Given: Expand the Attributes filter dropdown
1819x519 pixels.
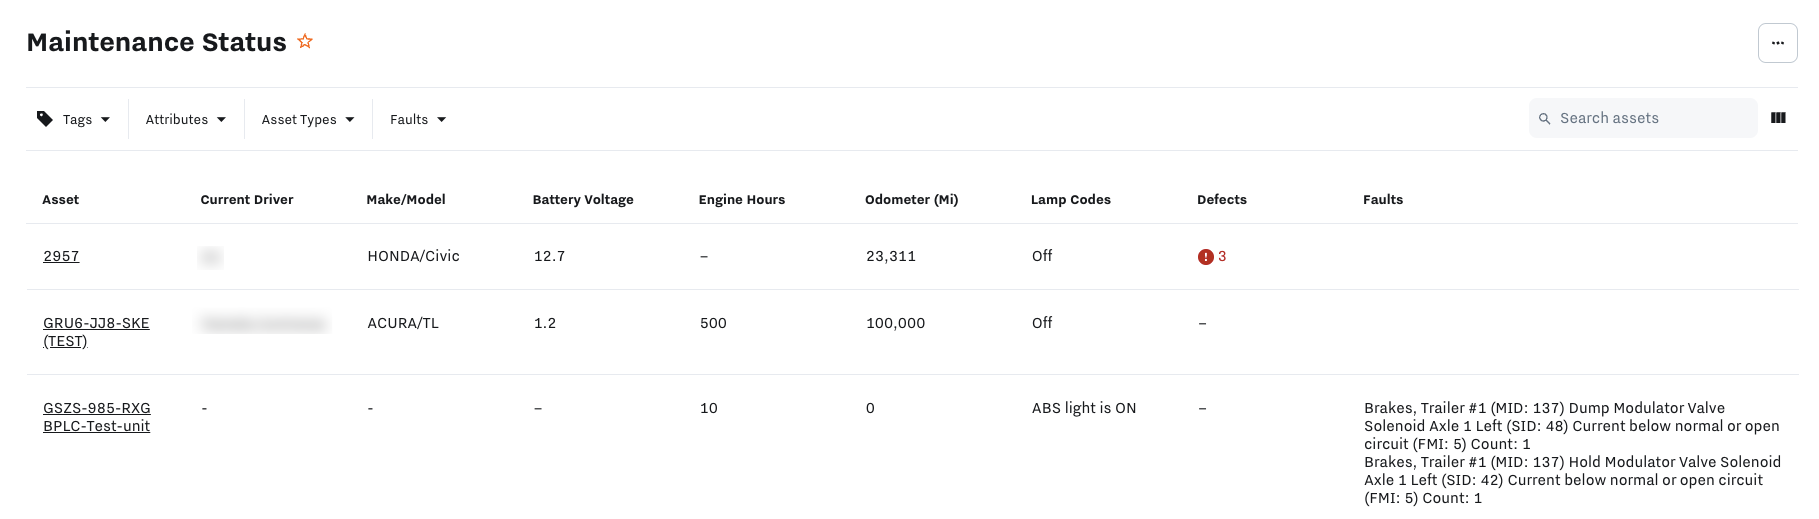Looking at the screenshot, I should (x=186, y=119).
